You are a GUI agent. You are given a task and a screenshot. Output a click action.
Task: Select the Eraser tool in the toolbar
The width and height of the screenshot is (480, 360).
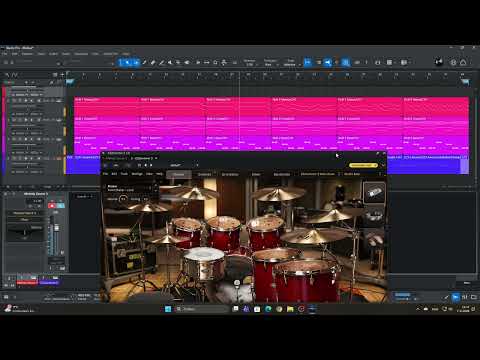click(x=153, y=62)
